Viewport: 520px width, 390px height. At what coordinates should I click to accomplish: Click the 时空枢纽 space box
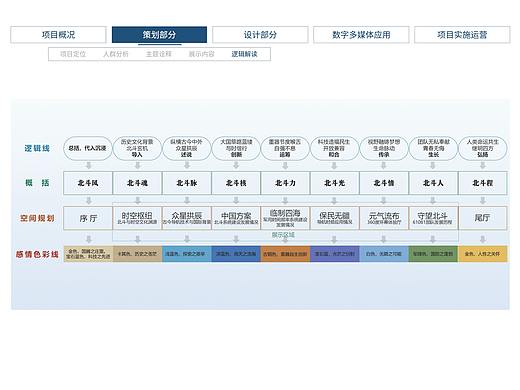[137, 218]
